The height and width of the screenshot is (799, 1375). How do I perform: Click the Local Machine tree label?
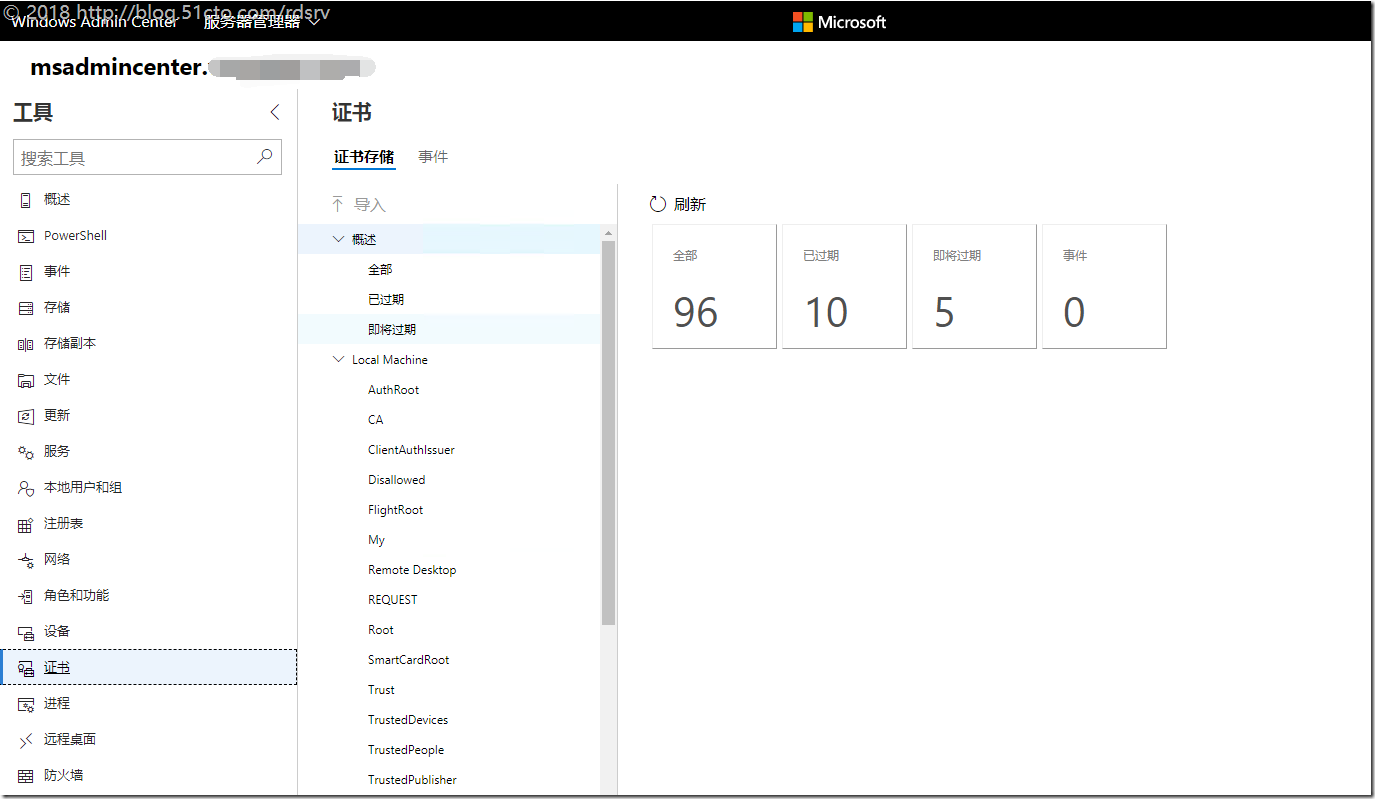click(x=390, y=359)
